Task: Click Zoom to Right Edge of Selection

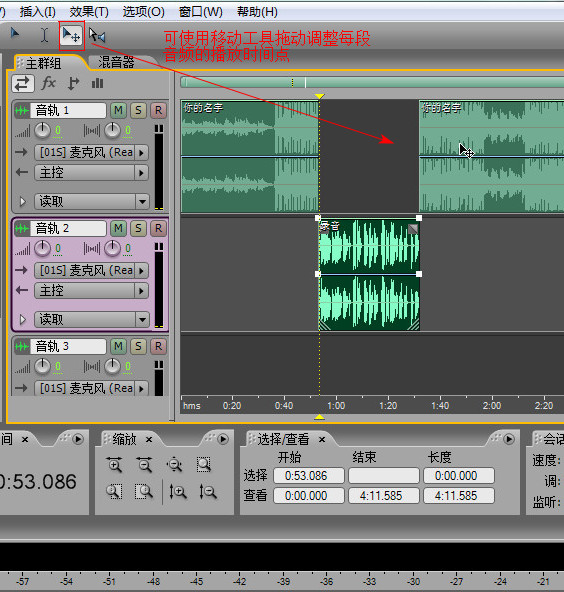Action: 144,492
